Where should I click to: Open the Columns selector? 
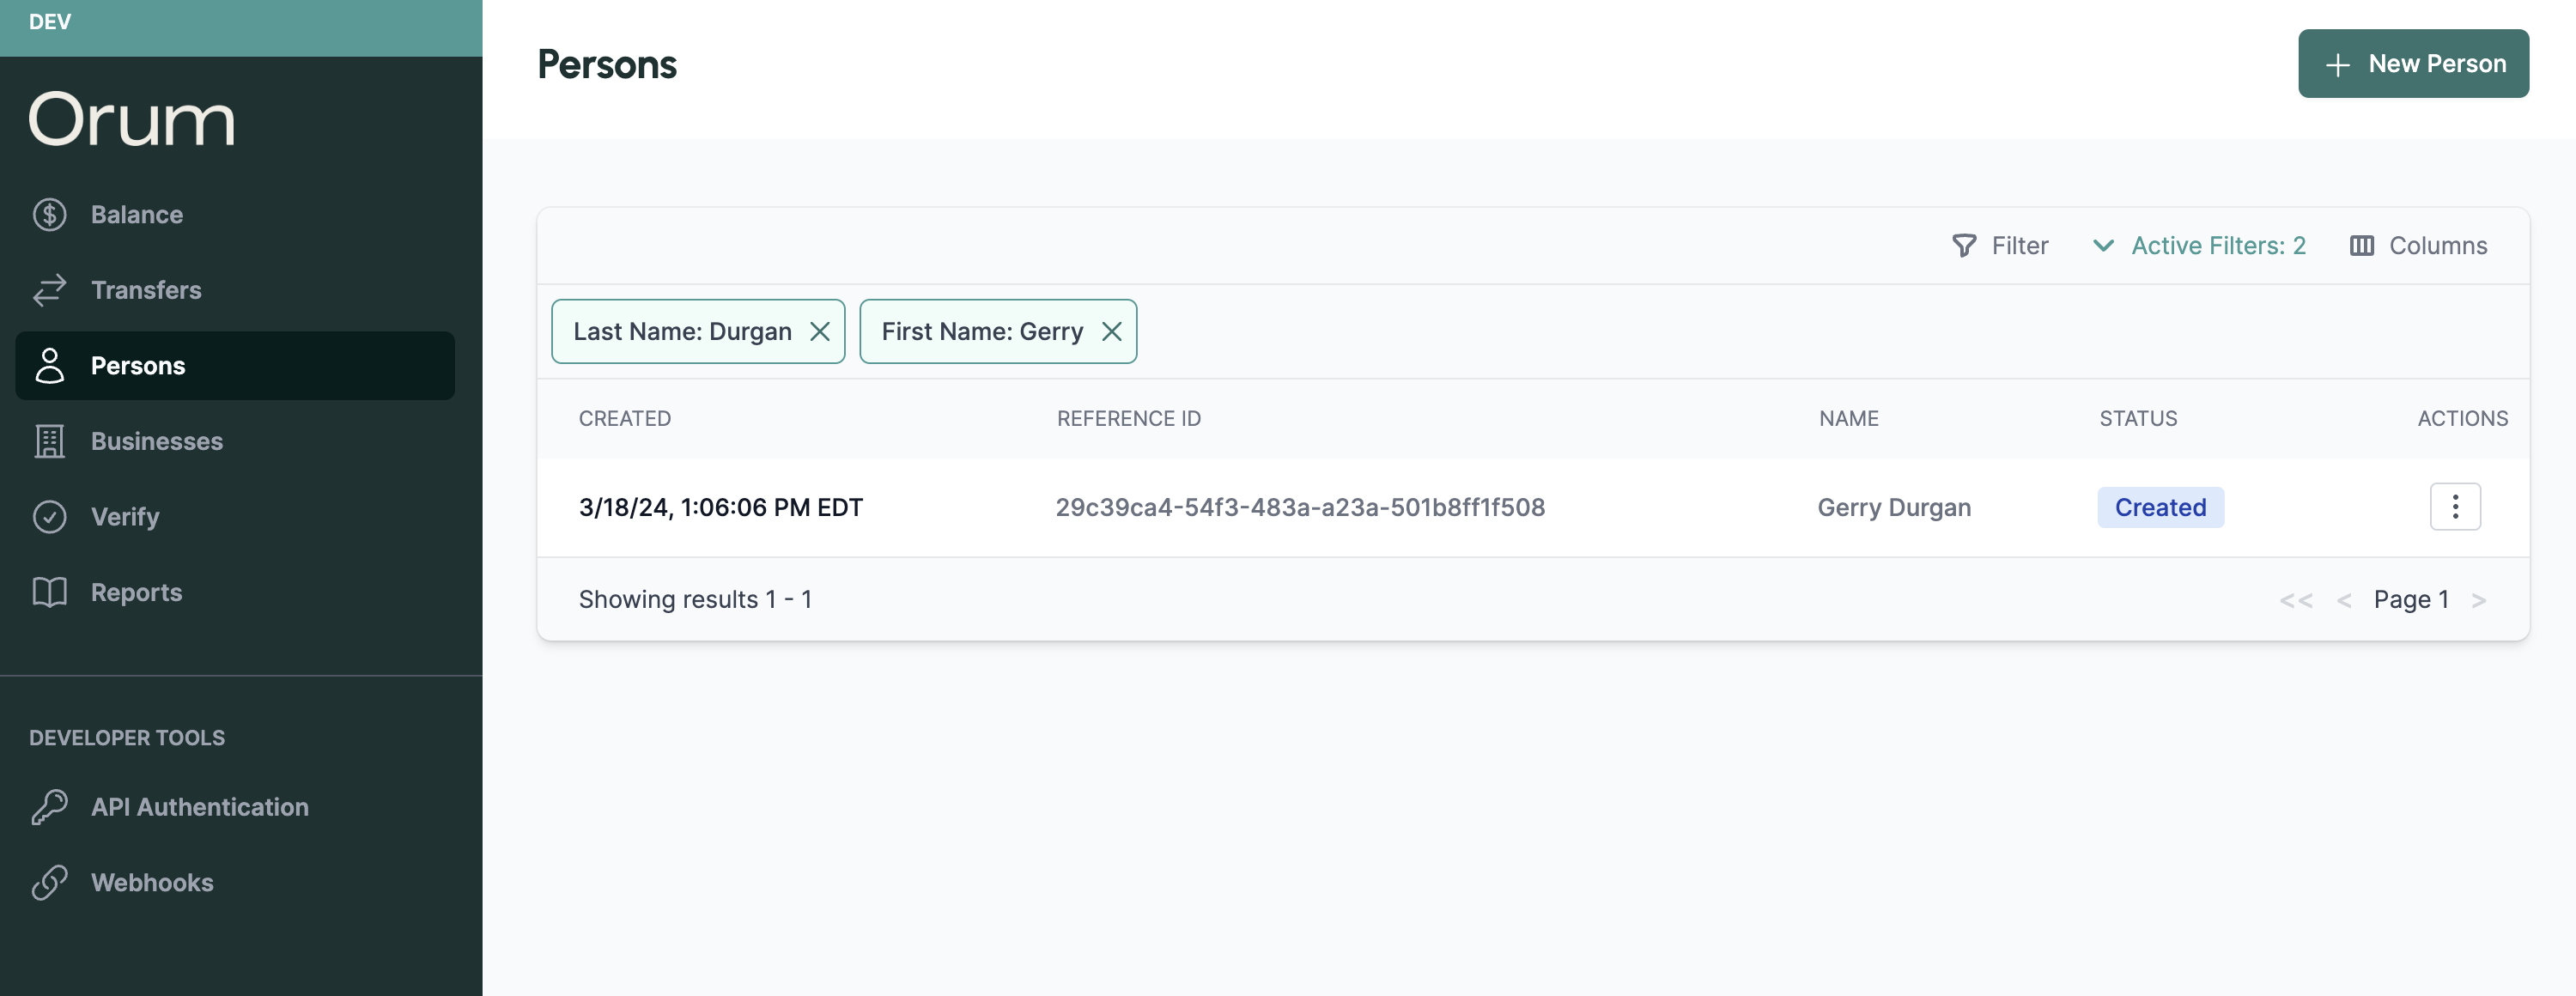point(2418,246)
